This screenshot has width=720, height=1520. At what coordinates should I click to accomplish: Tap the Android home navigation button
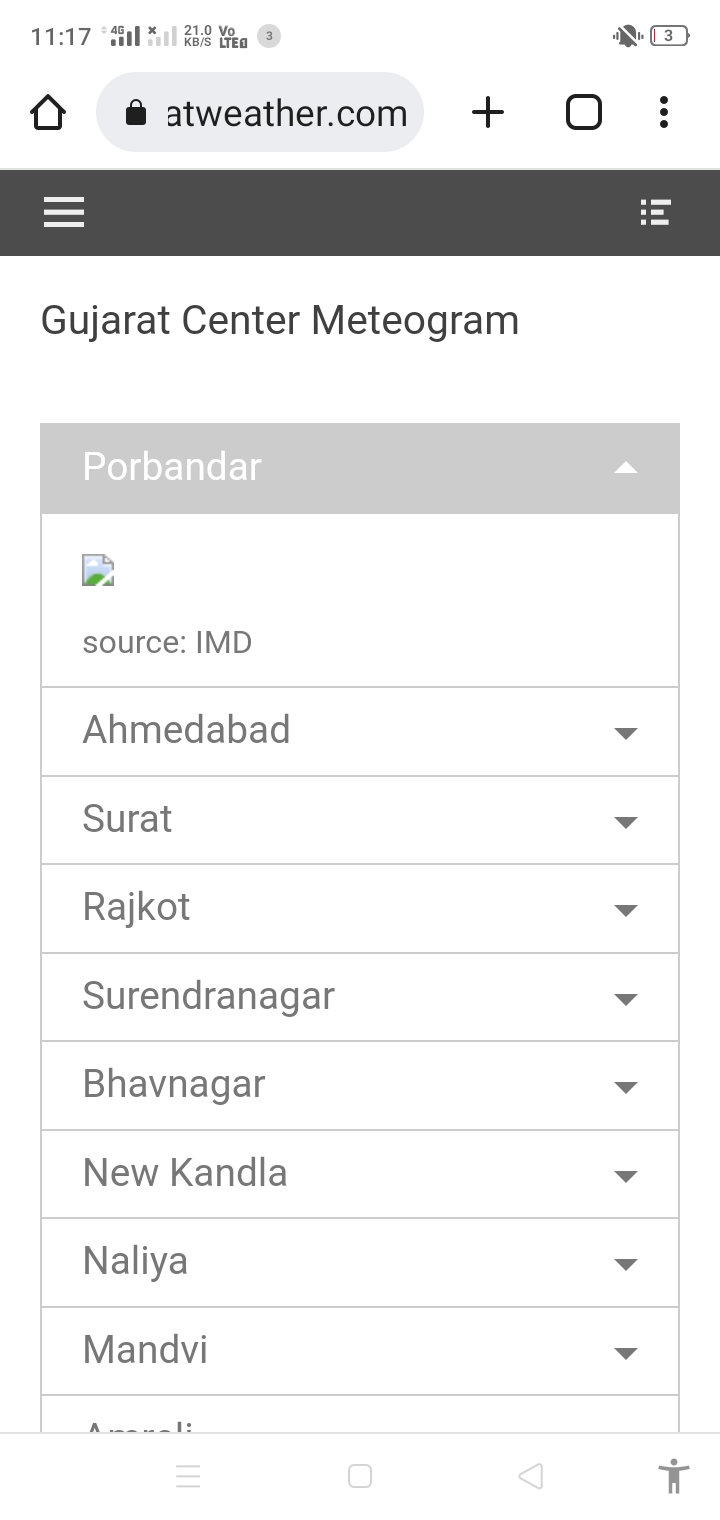pyautogui.click(x=360, y=1476)
